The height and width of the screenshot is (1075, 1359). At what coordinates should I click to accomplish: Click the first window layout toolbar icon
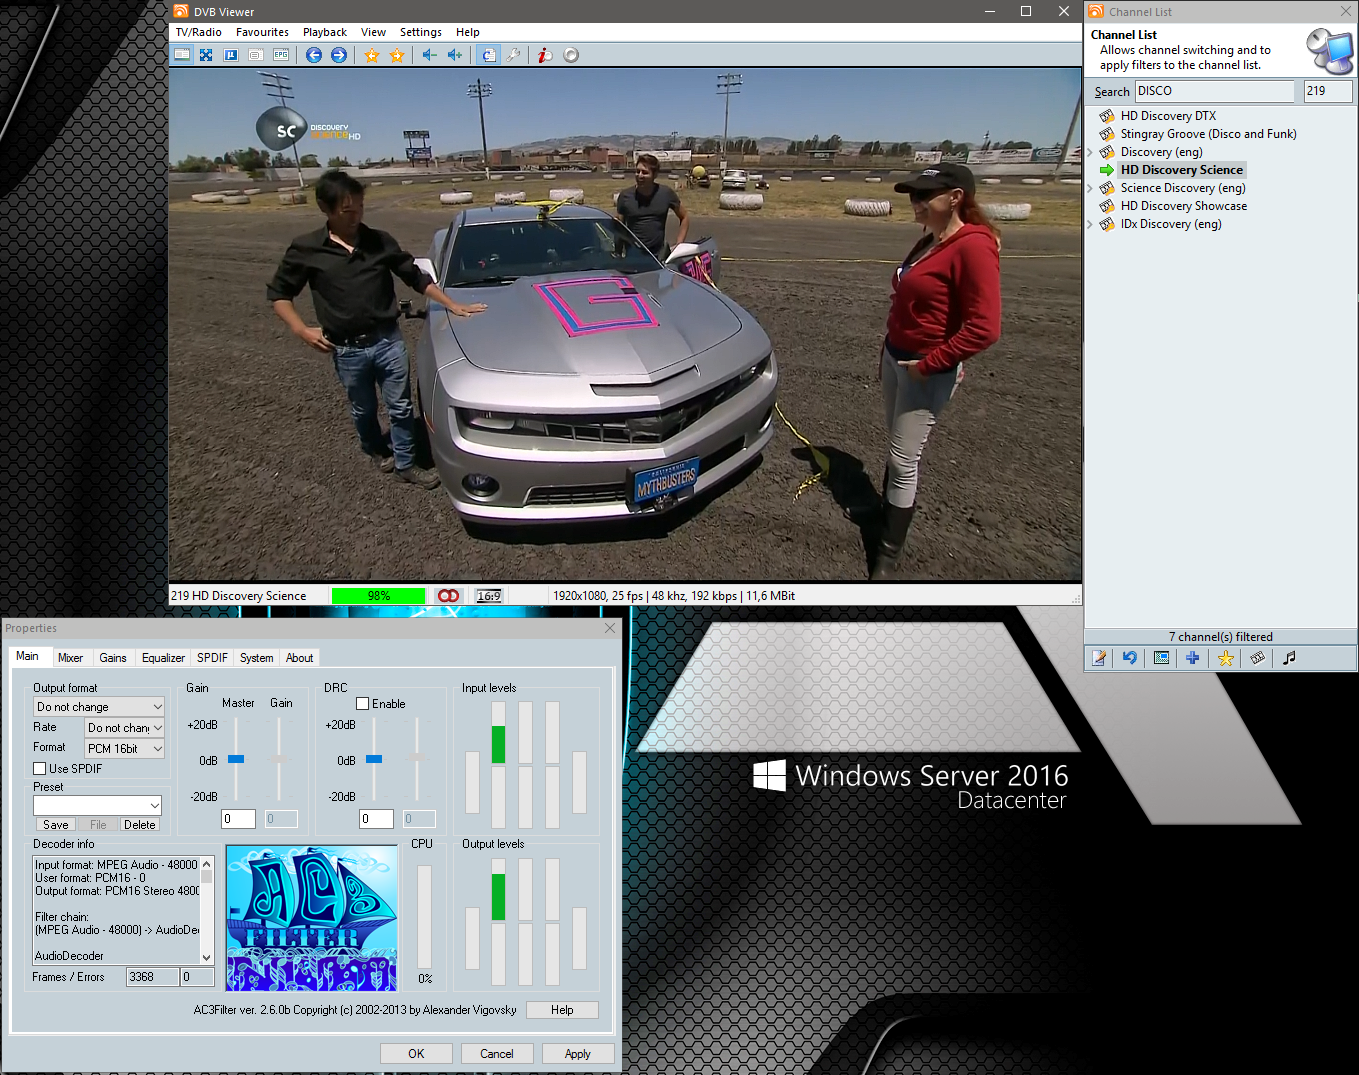click(182, 55)
